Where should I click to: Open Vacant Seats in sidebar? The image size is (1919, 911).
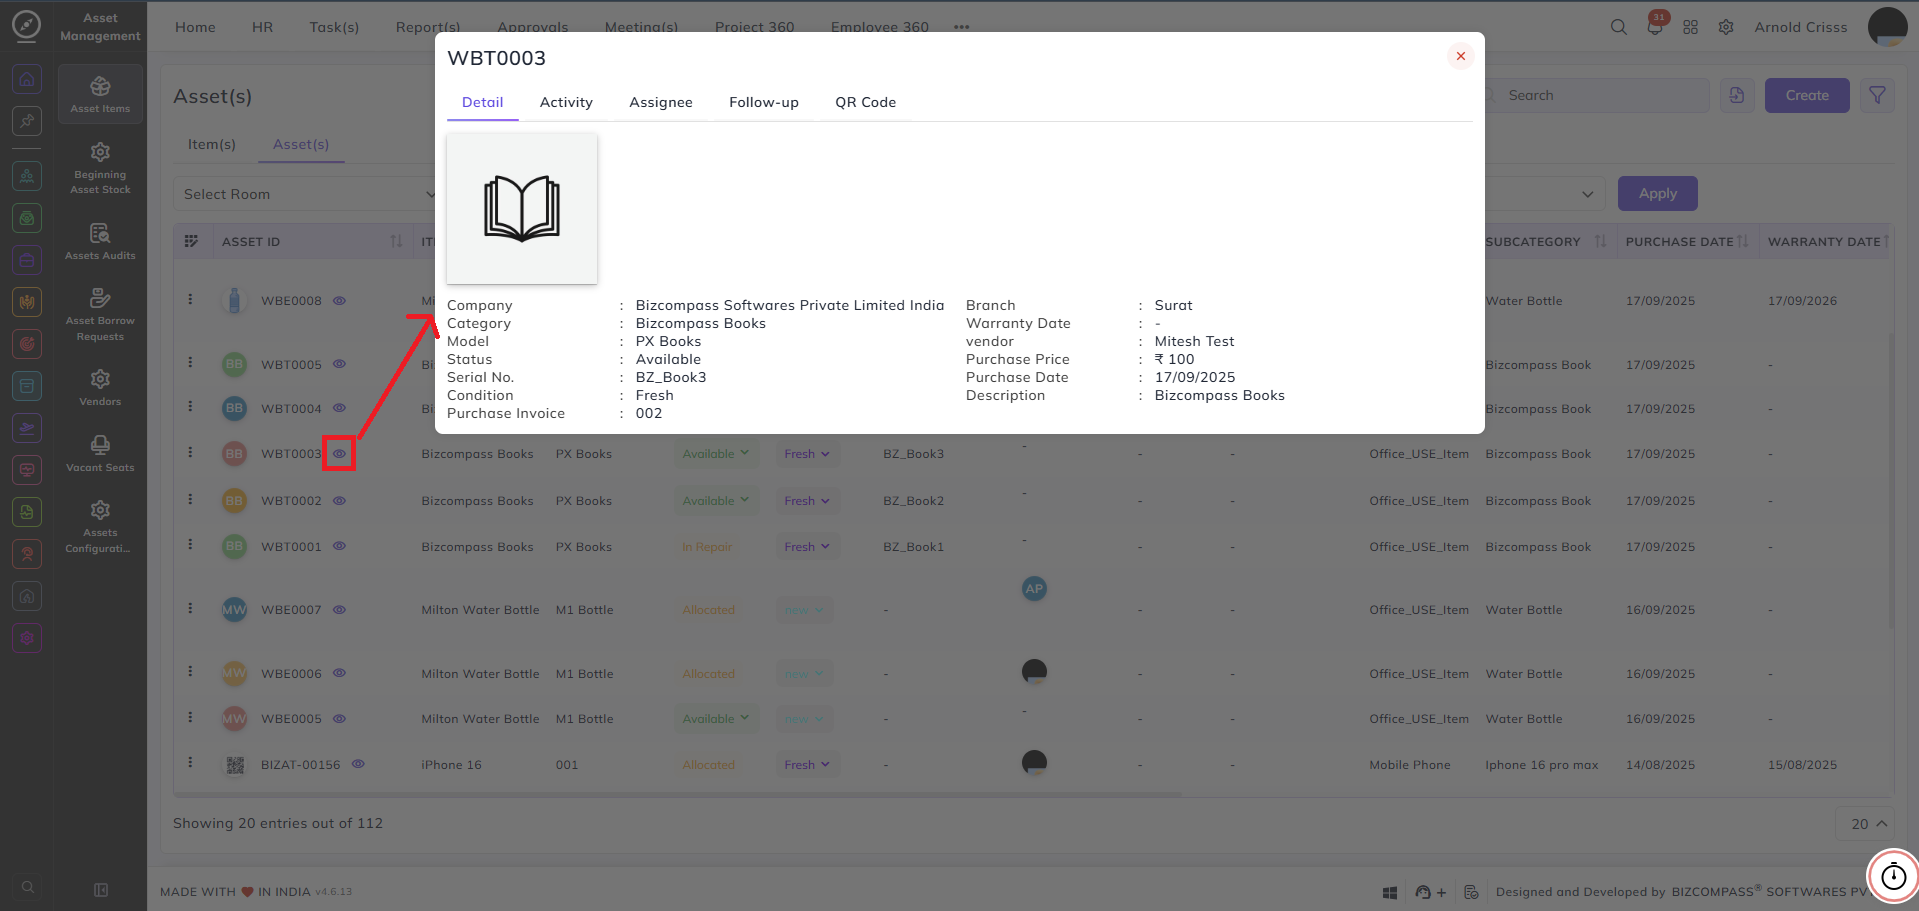(x=100, y=453)
